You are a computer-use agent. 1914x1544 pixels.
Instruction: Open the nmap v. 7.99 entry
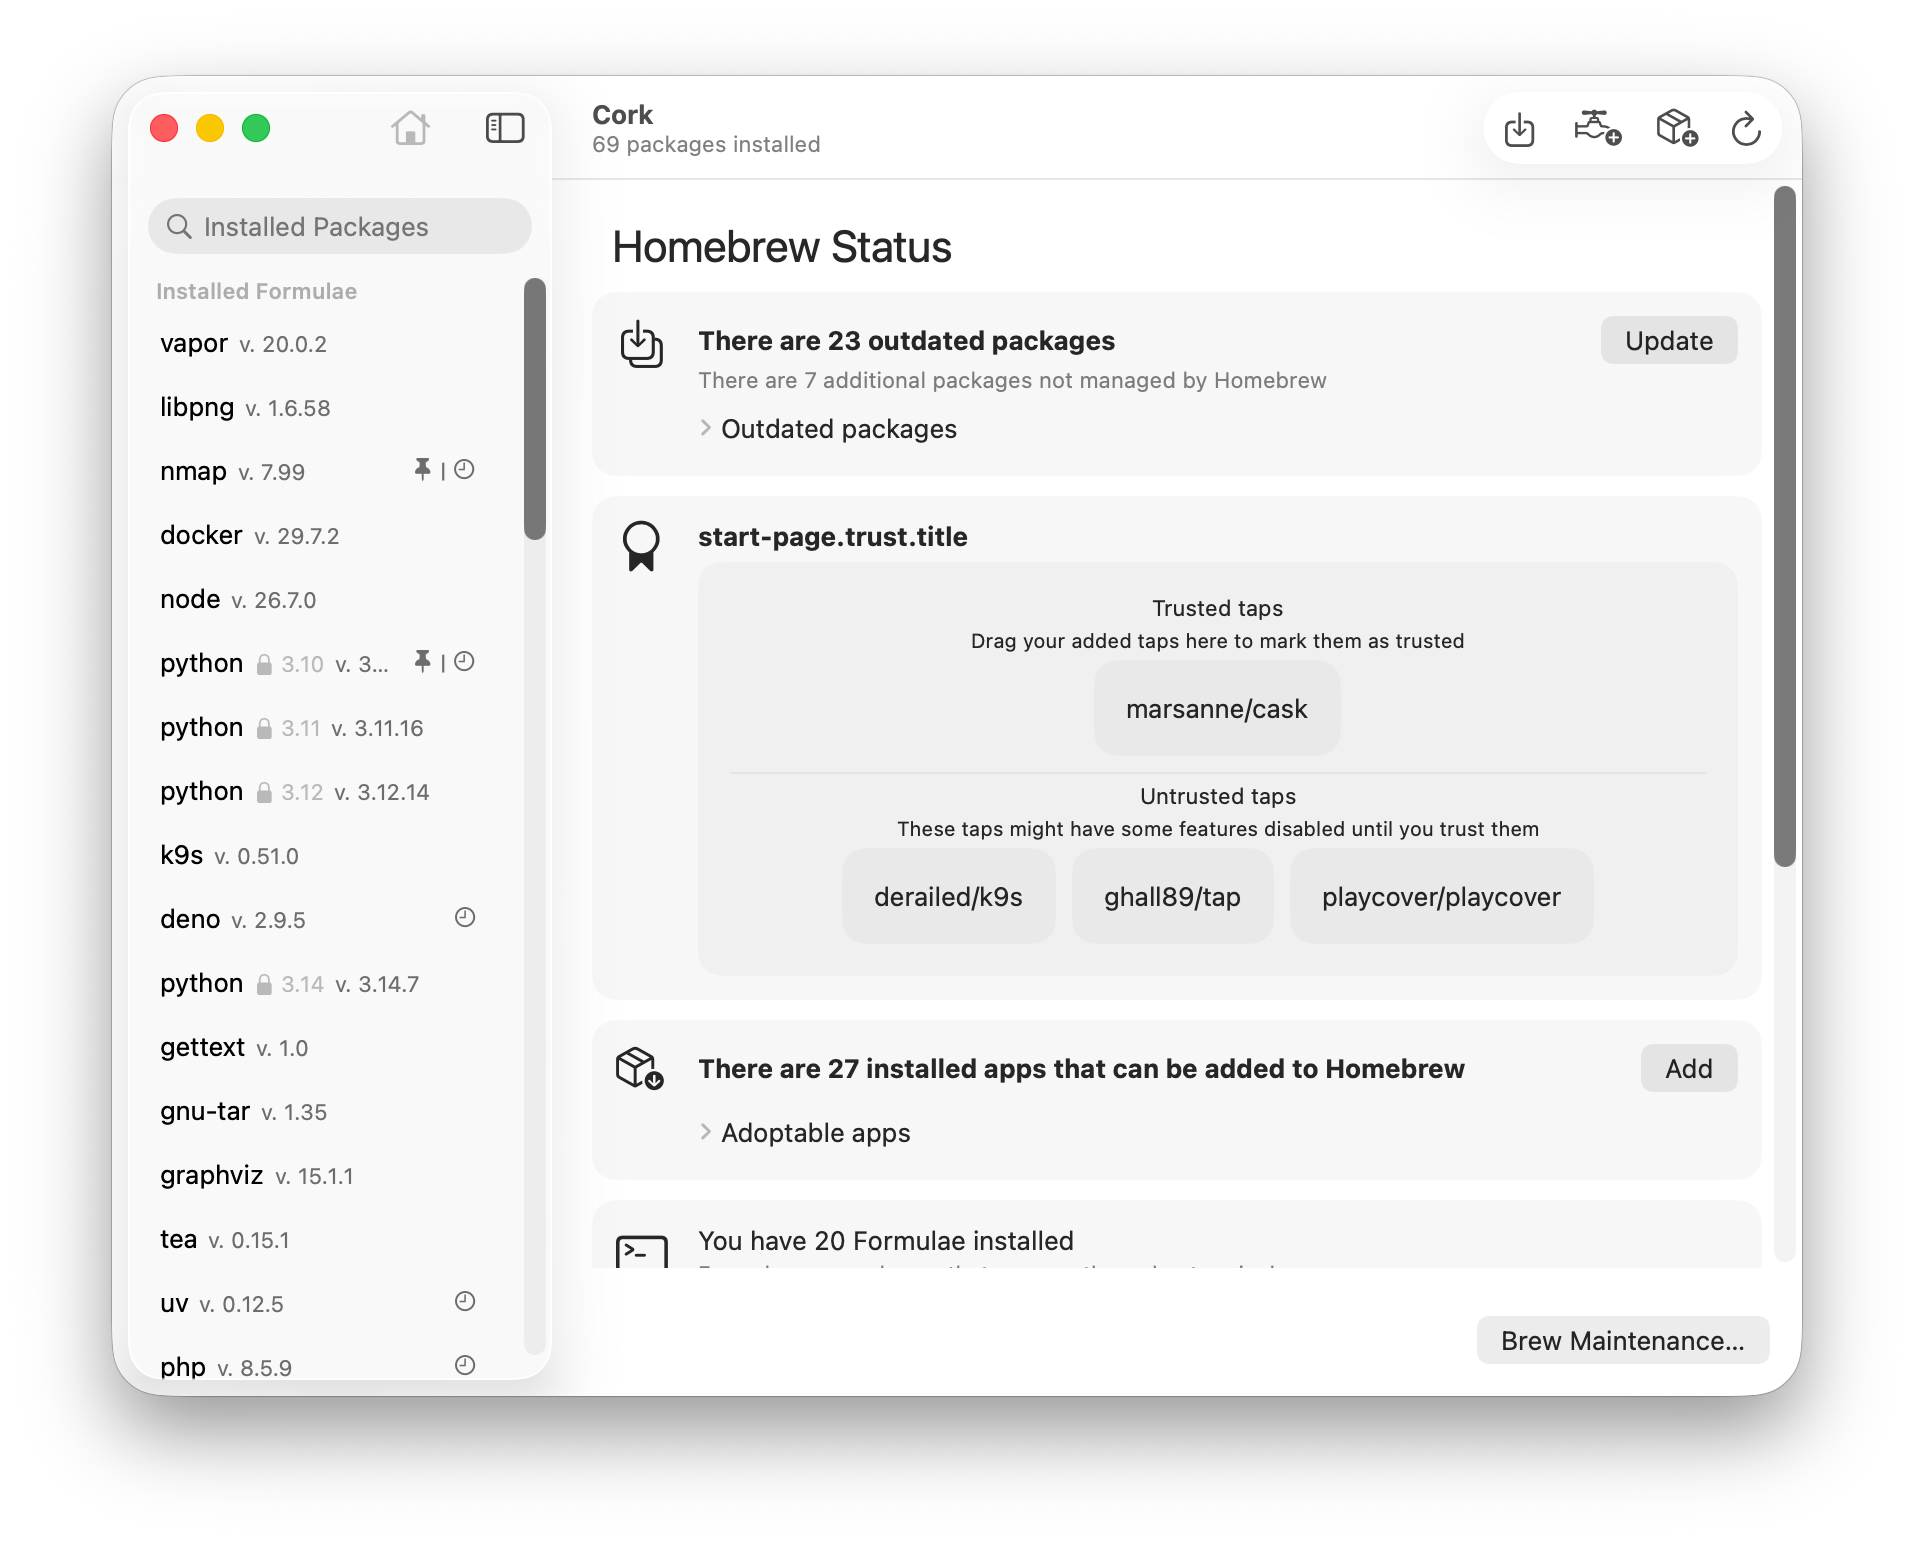[x=322, y=472]
